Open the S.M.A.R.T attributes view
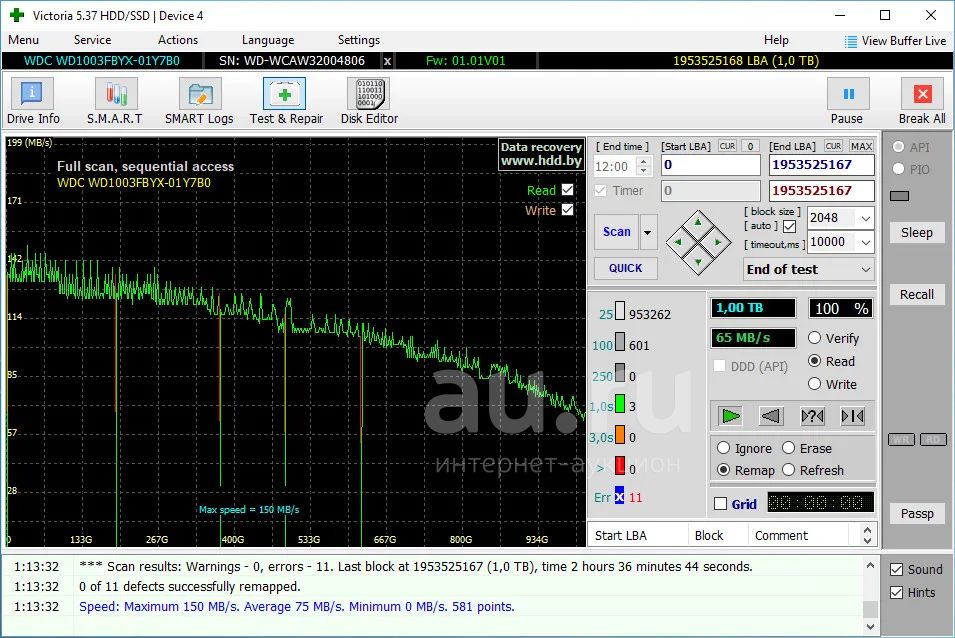Viewport: 955px width, 638px height. click(x=114, y=102)
